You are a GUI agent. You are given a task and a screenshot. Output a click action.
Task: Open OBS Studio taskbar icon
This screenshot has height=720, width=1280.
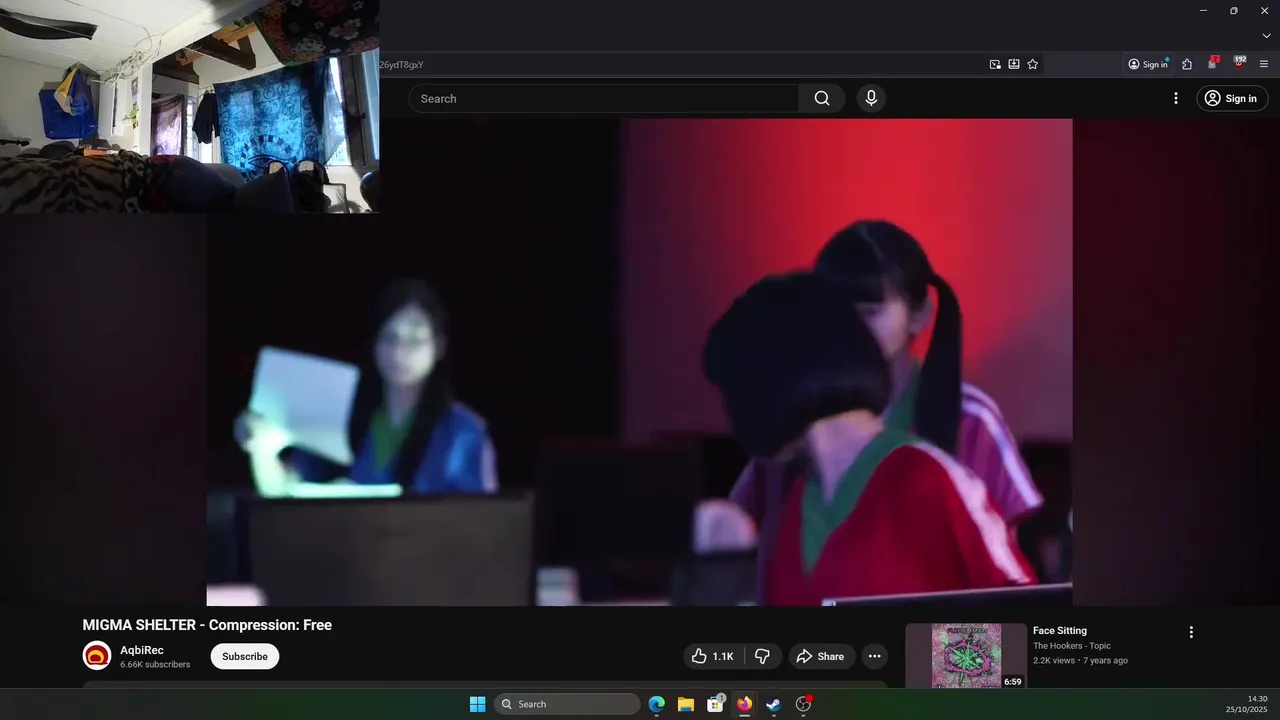tap(803, 704)
